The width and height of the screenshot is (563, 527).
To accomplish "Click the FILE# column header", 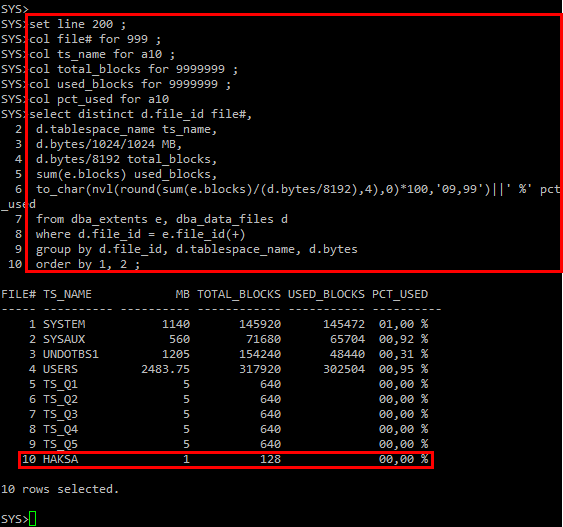I will [x=18, y=294].
